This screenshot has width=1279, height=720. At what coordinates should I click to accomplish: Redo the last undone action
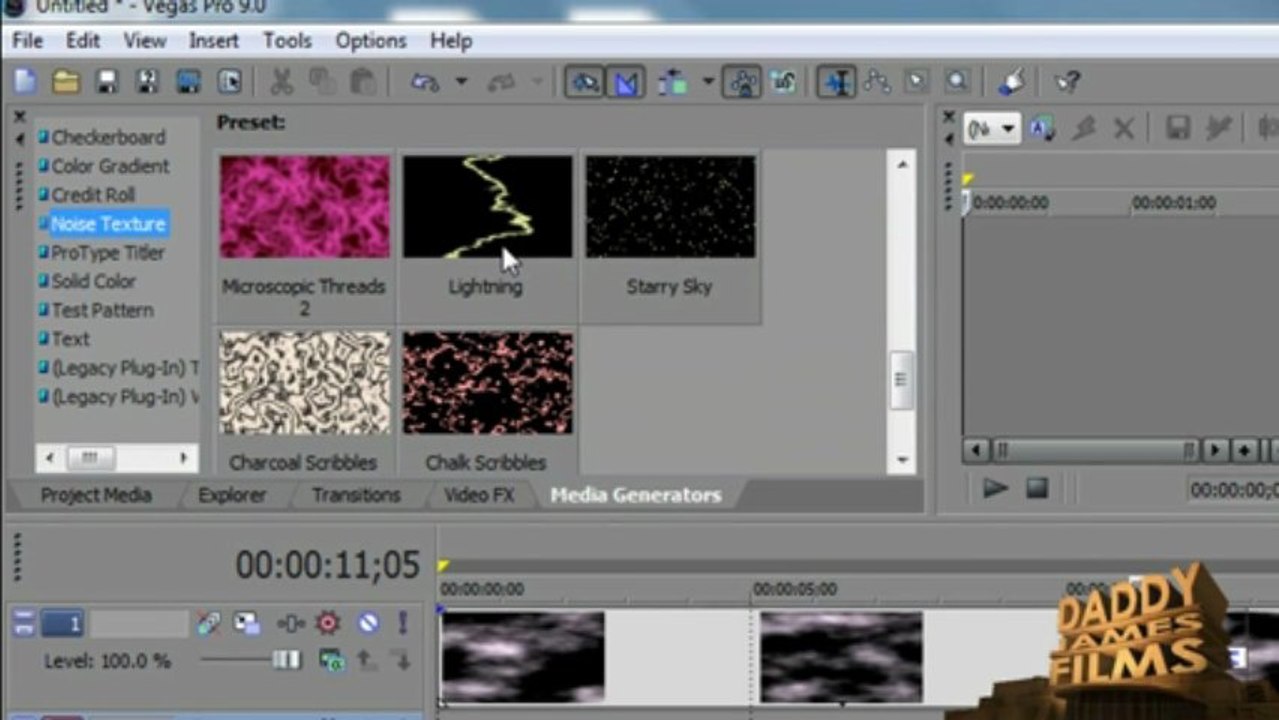pos(501,82)
